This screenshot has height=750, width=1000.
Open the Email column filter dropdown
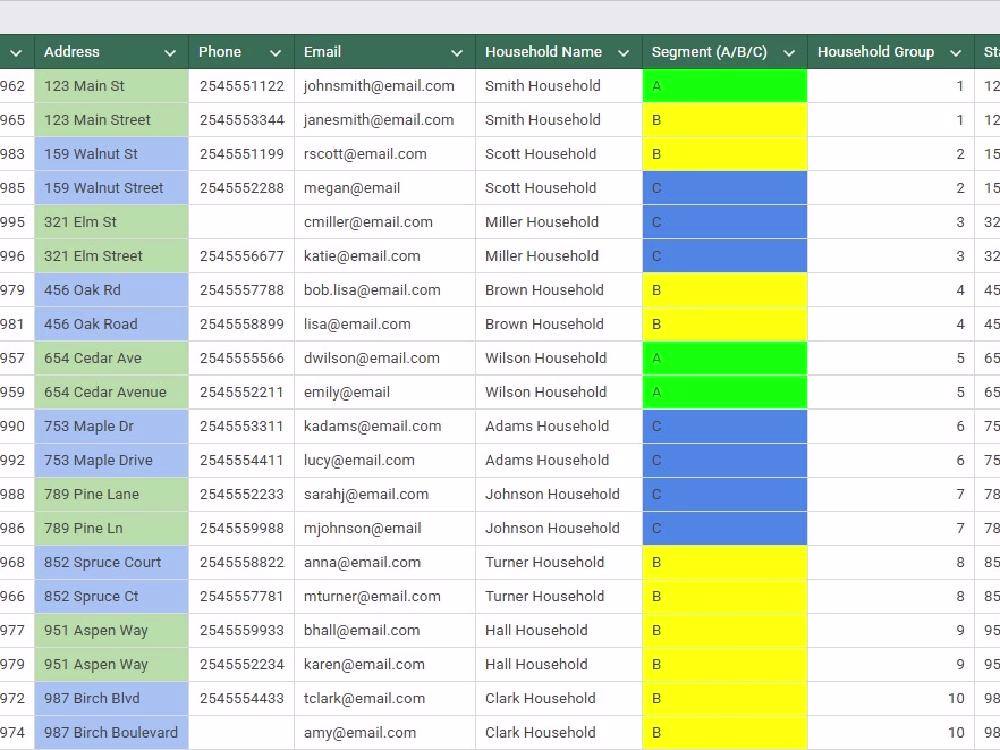pyautogui.click(x=457, y=53)
